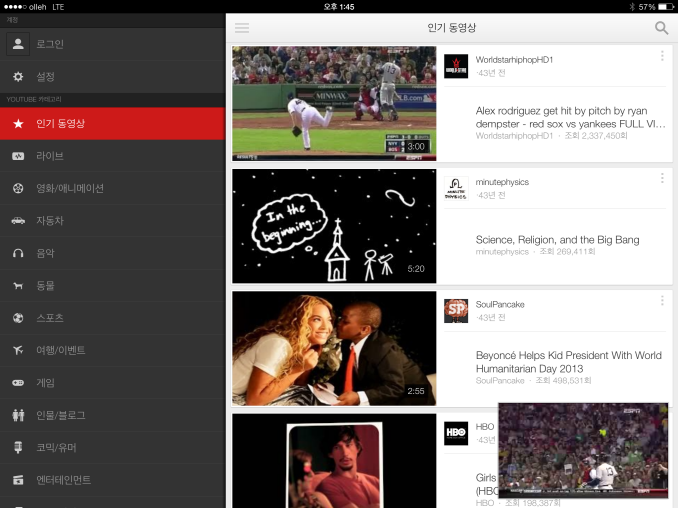Viewport: 678px width, 508px height.
Task: Tap the microphone icon for 코믹/유머
Action: [x=18, y=447]
